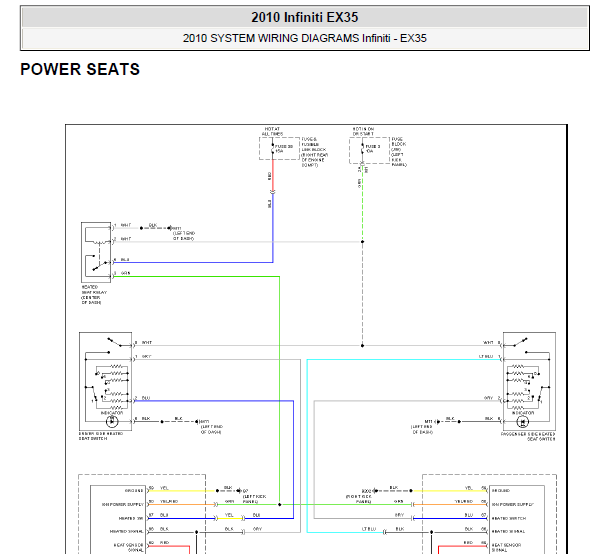Click the 'WHT' label on the passenger switch
609x554 pixels.
pos(488,343)
